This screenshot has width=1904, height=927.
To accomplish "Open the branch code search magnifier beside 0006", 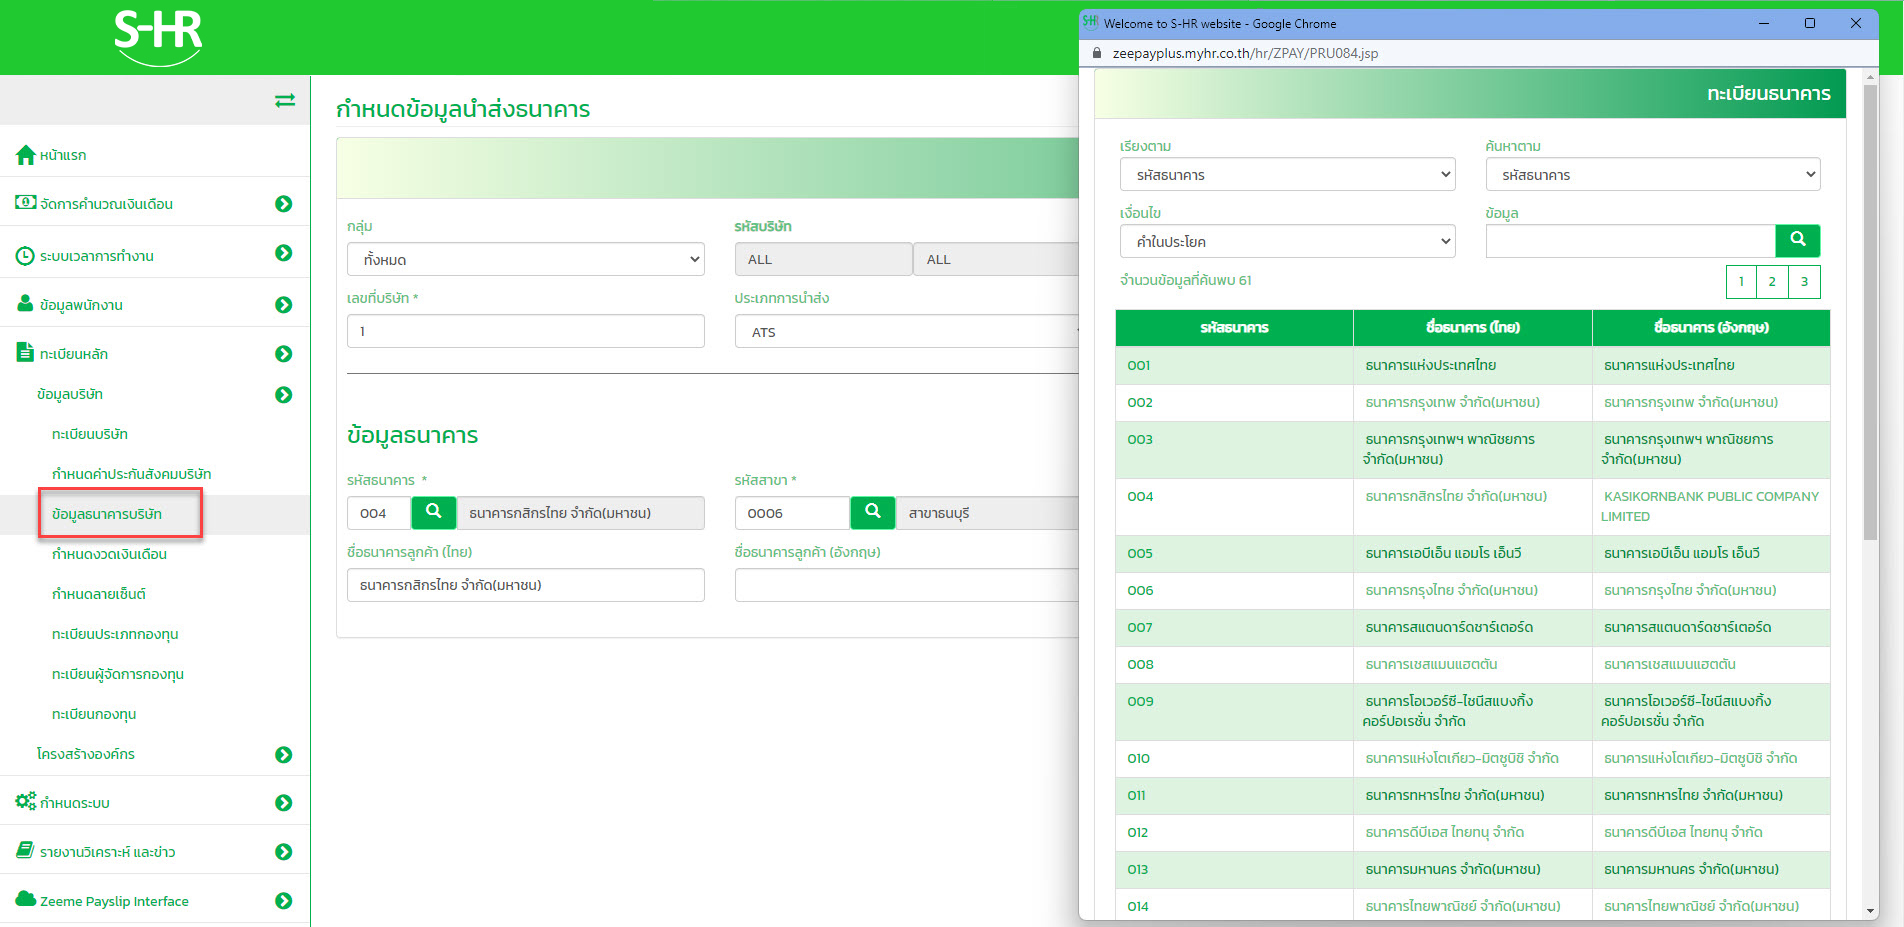I will coord(872,512).
